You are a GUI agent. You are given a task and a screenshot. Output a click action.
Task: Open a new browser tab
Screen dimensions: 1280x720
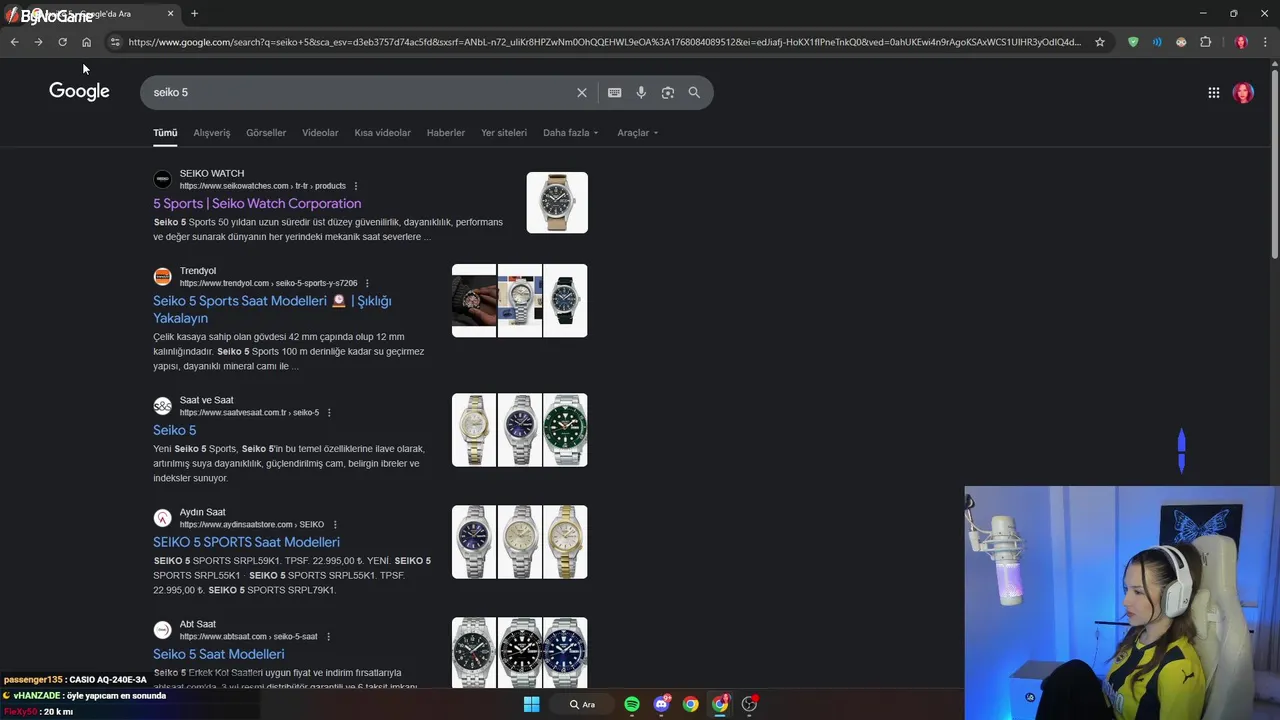click(194, 13)
